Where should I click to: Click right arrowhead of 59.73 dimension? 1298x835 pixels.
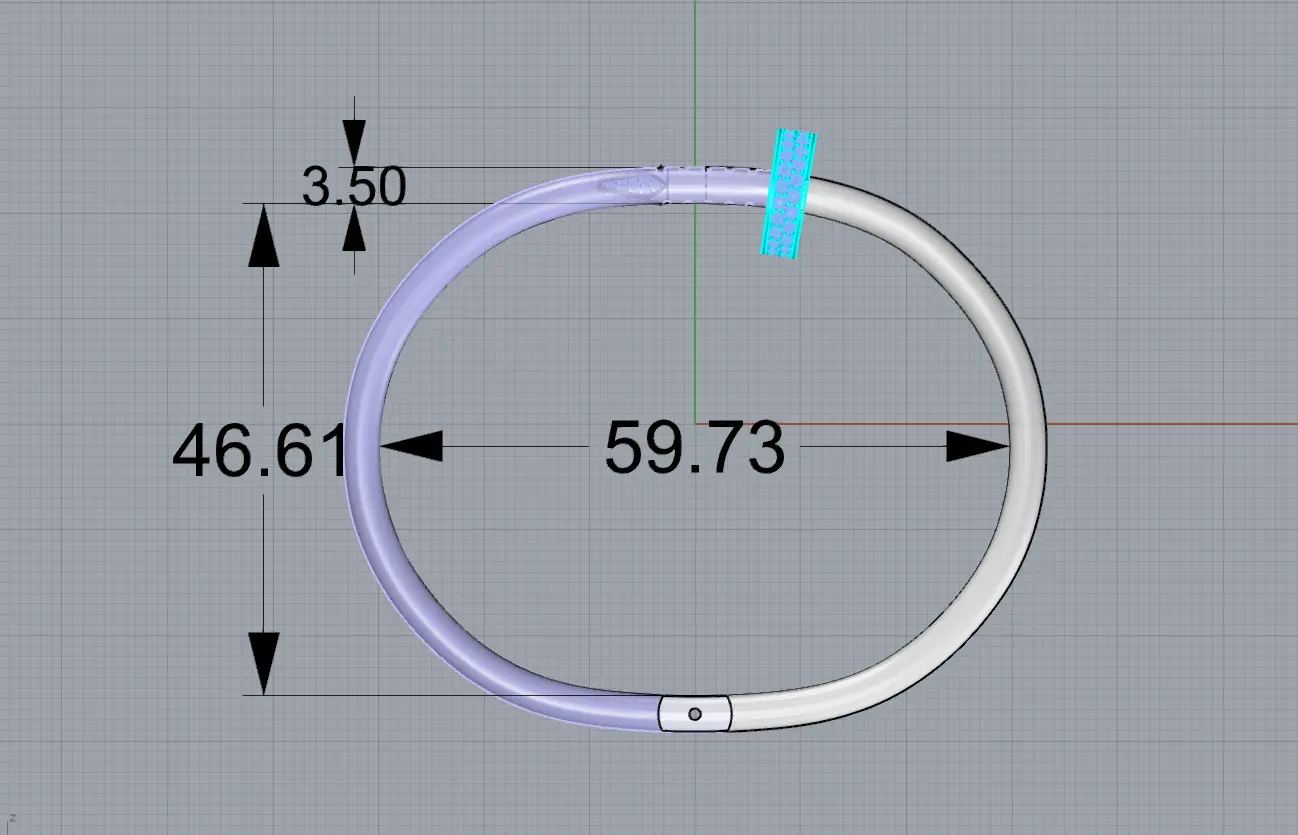(x=977, y=447)
